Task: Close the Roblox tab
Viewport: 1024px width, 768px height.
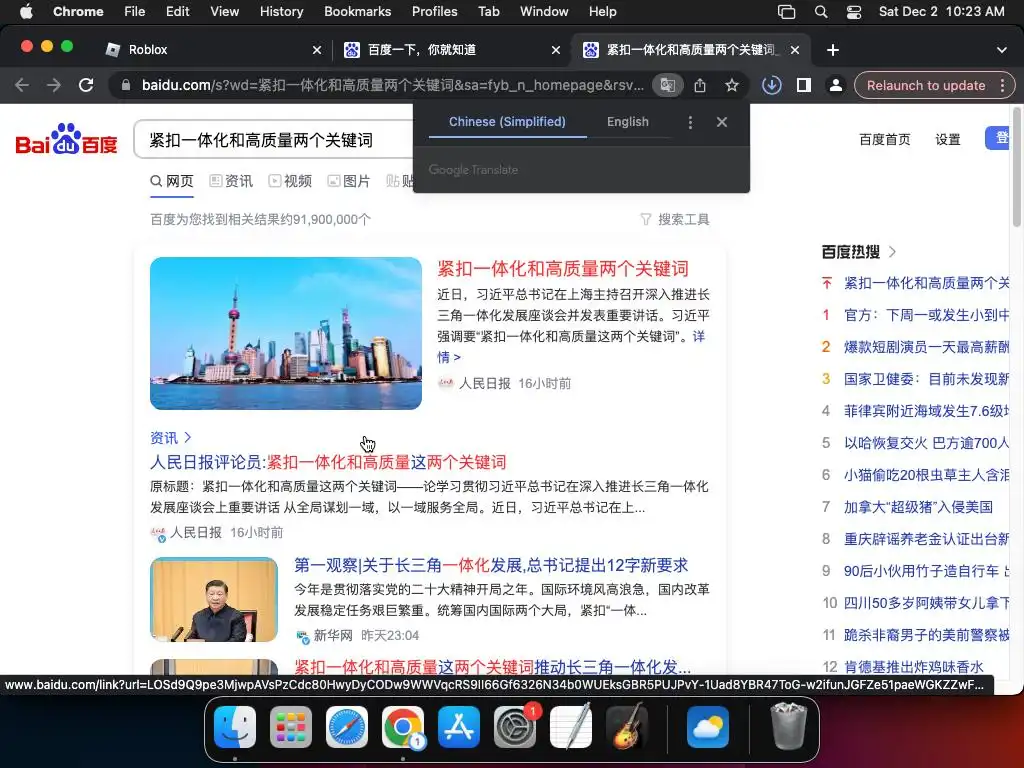Action: pos(317,50)
